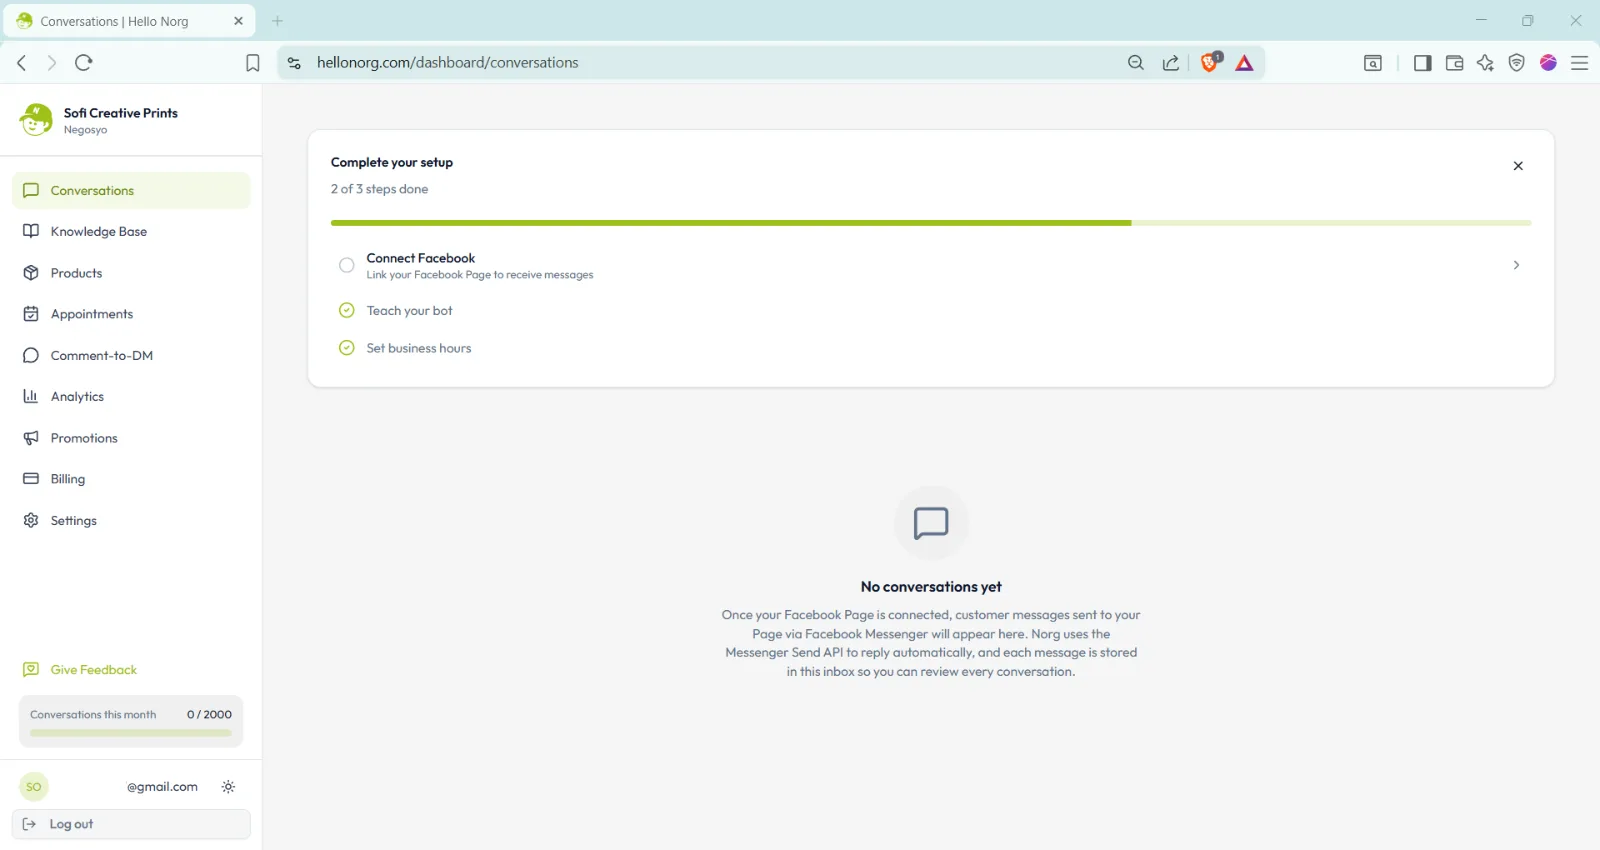Click the empty conversations chat bubble icon
Screen dimensions: 1600x850
pos(931,523)
